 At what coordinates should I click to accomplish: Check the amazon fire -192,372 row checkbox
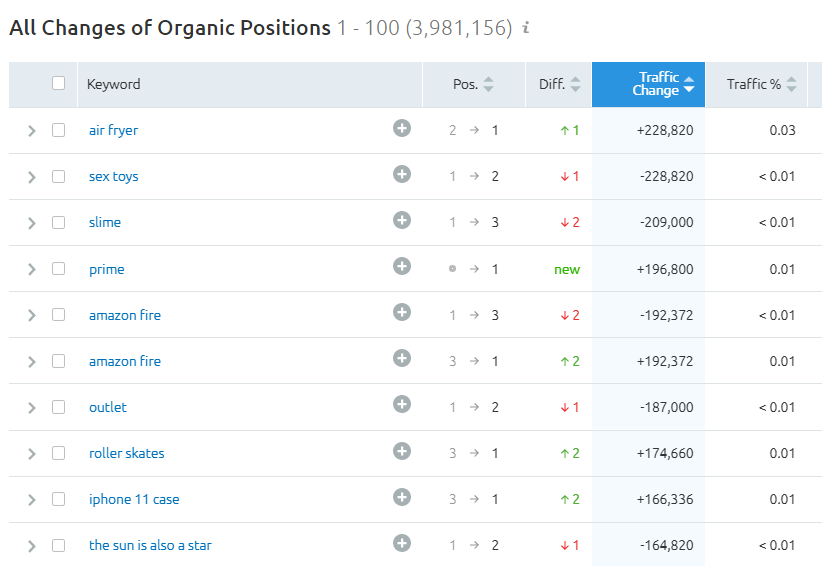coord(58,315)
